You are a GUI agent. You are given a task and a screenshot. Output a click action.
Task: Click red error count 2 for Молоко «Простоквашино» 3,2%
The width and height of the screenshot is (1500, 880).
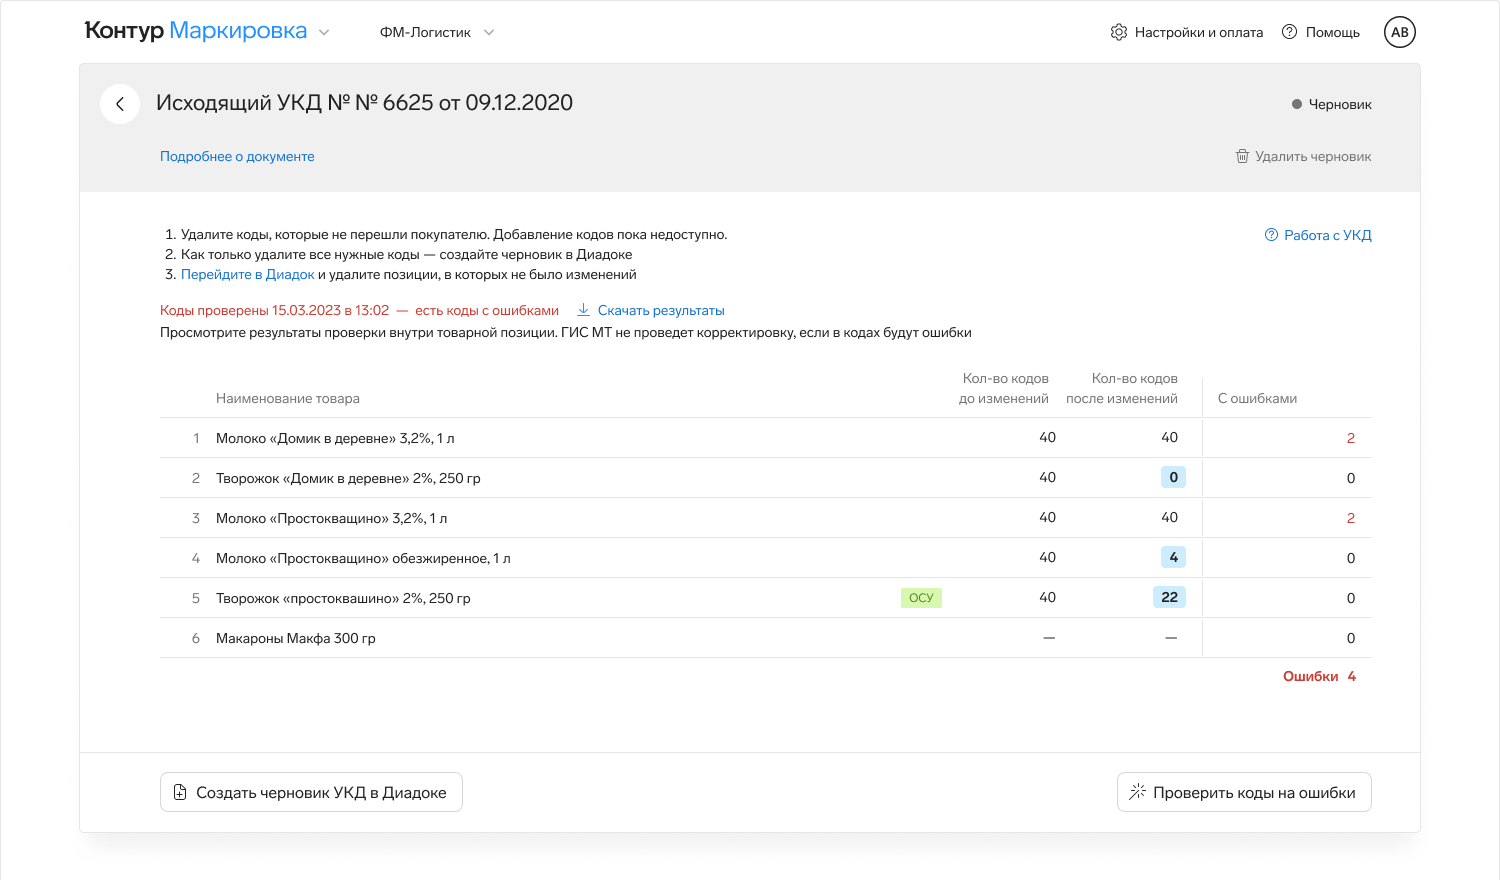(1351, 518)
